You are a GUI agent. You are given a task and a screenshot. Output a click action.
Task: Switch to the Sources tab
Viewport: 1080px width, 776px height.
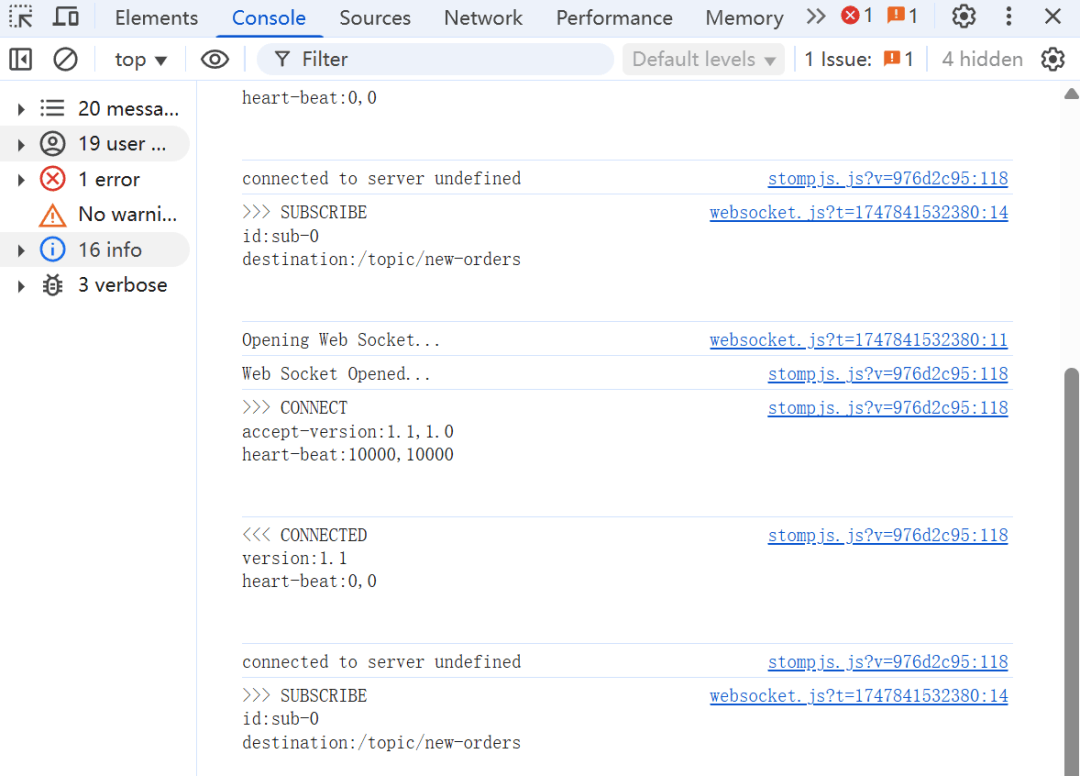pyautogui.click(x=375, y=18)
